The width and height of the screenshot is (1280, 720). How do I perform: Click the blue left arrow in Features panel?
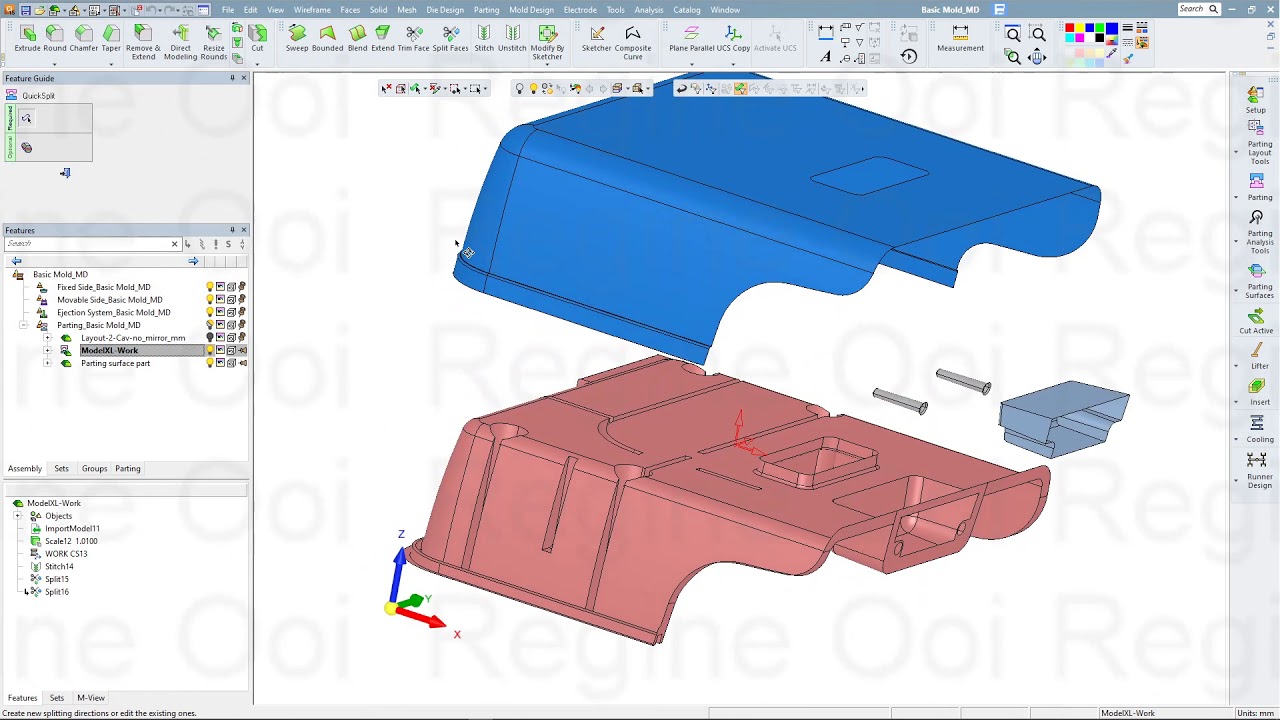(x=16, y=261)
